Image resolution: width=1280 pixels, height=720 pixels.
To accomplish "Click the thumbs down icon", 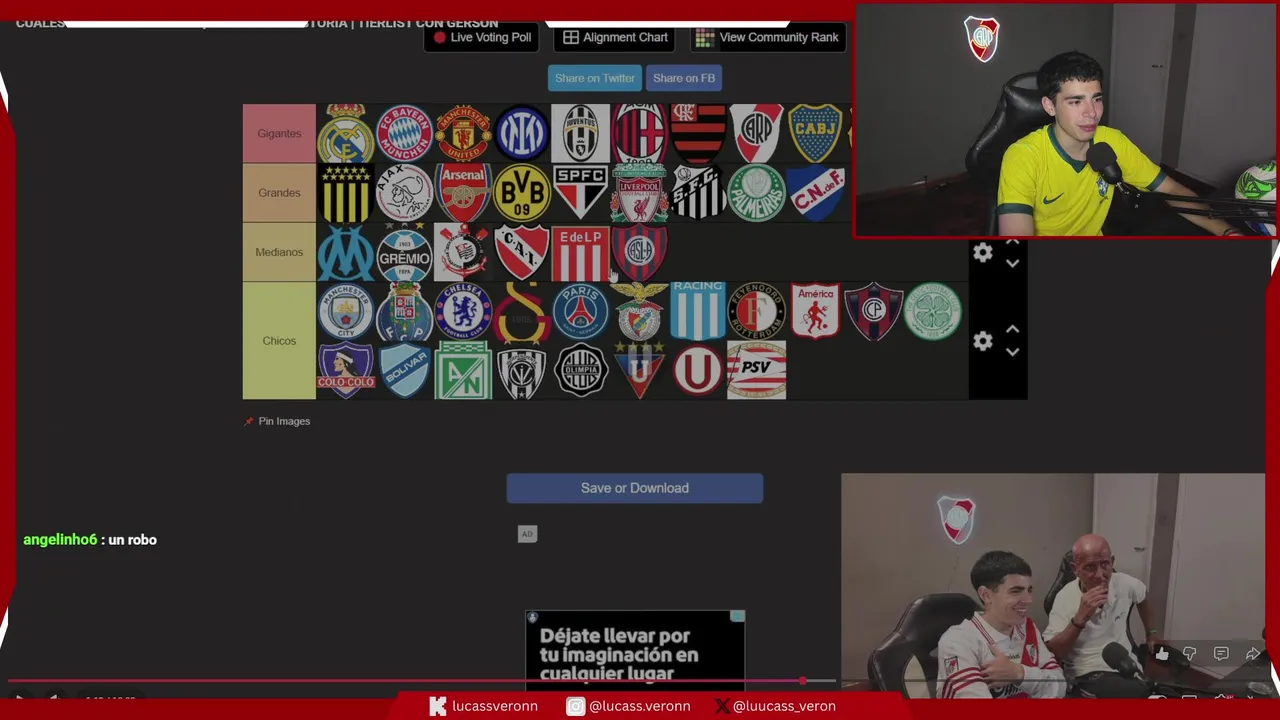I will click(x=1190, y=654).
